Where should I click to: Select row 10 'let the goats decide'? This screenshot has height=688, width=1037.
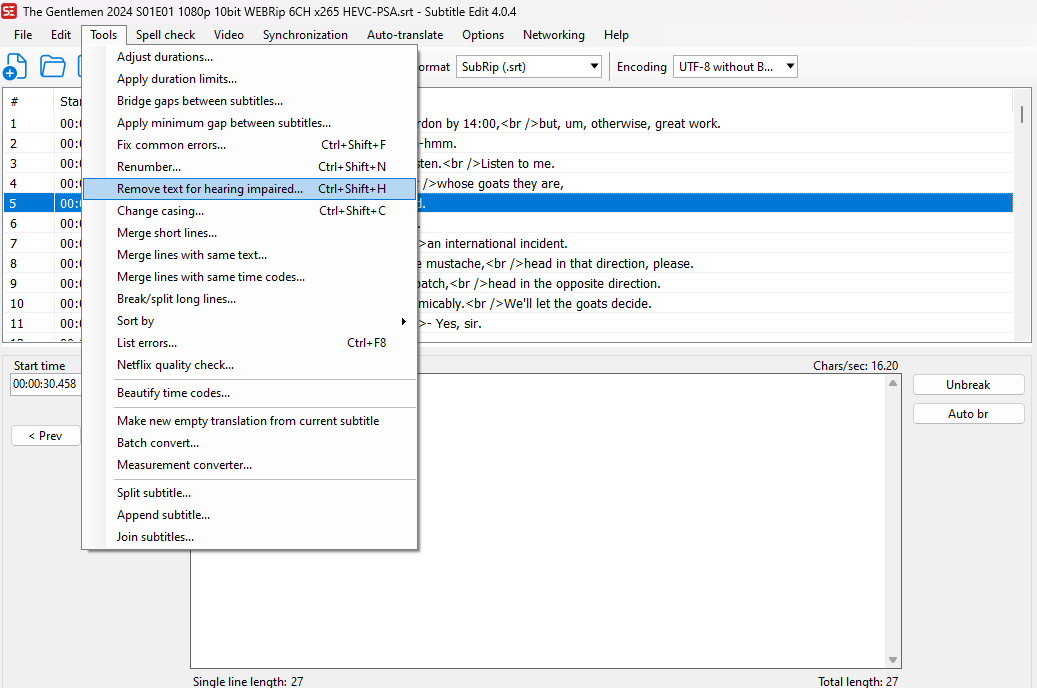[508, 303]
